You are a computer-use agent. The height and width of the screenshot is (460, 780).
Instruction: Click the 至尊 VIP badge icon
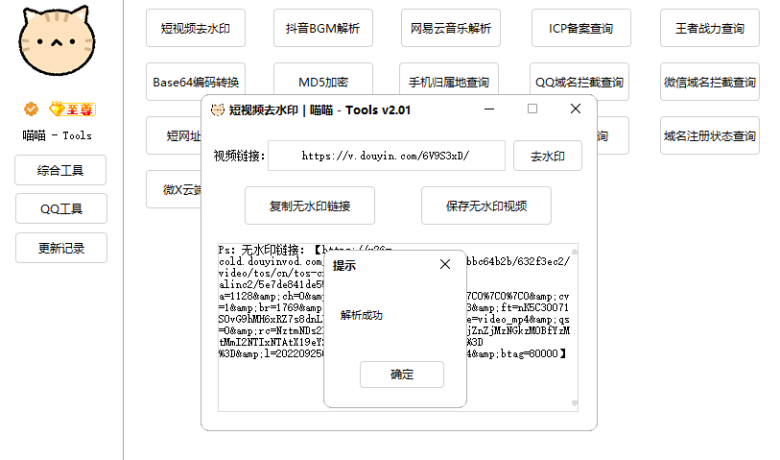[x=72, y=109]
